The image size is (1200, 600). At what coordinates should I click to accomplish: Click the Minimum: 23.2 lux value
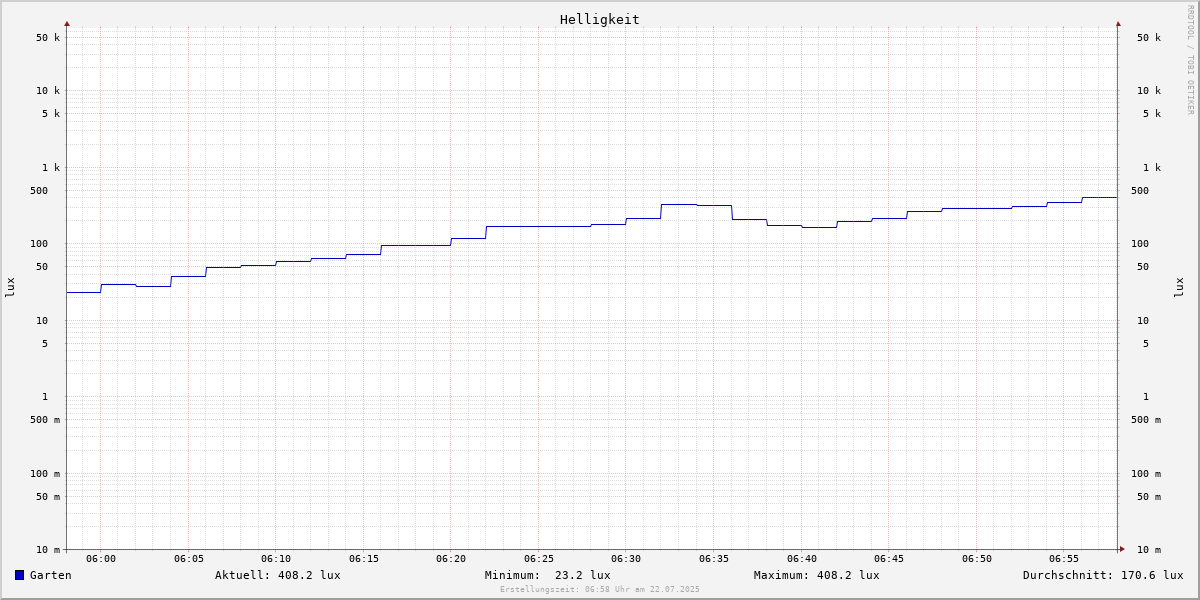pyautogui.click(x=548, y=575)
